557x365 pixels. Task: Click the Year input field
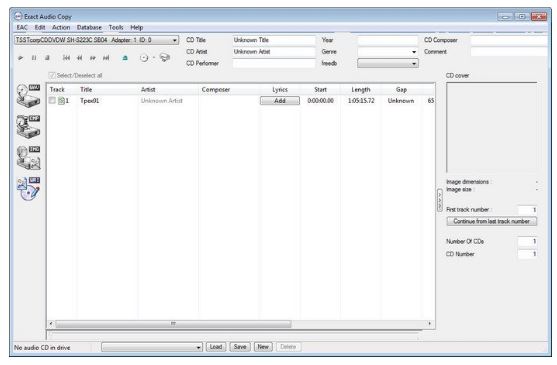pos(388,40)
